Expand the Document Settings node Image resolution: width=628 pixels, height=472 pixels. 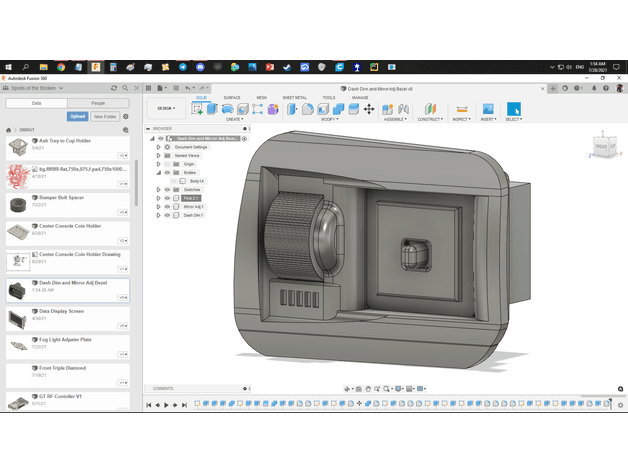pyautogui.click(x=159, y=147)
